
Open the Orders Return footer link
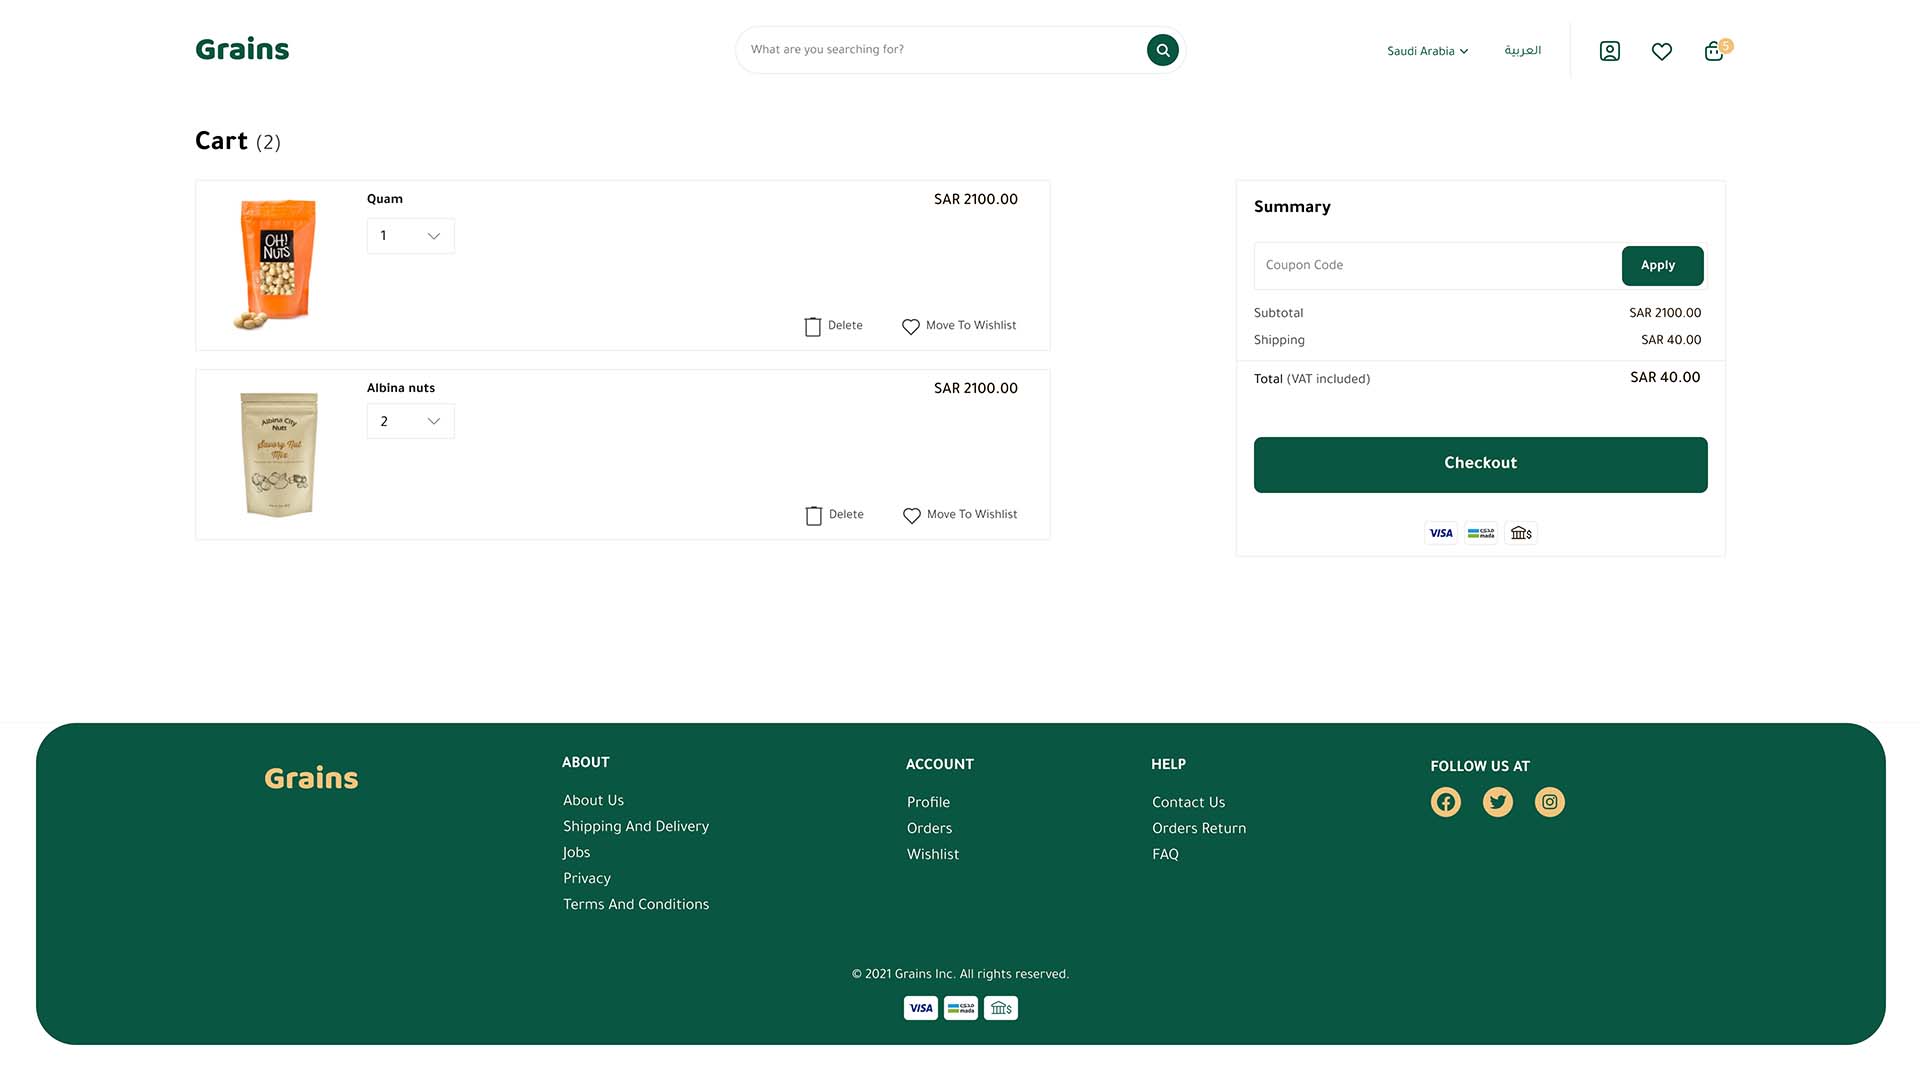click(x=1199, y=829)
